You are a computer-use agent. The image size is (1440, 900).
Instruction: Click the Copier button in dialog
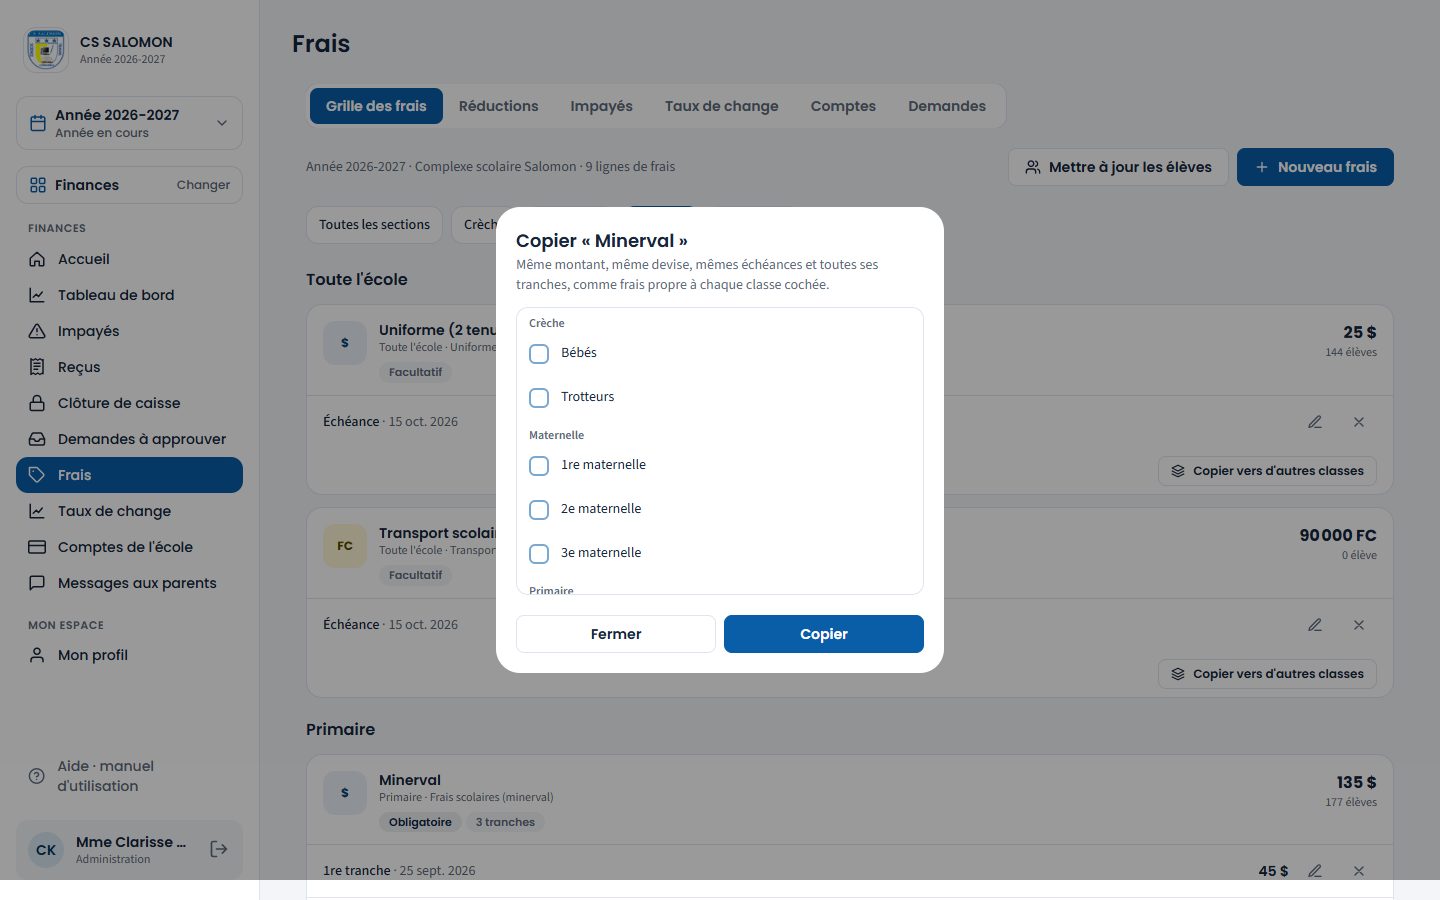(824, 634)
